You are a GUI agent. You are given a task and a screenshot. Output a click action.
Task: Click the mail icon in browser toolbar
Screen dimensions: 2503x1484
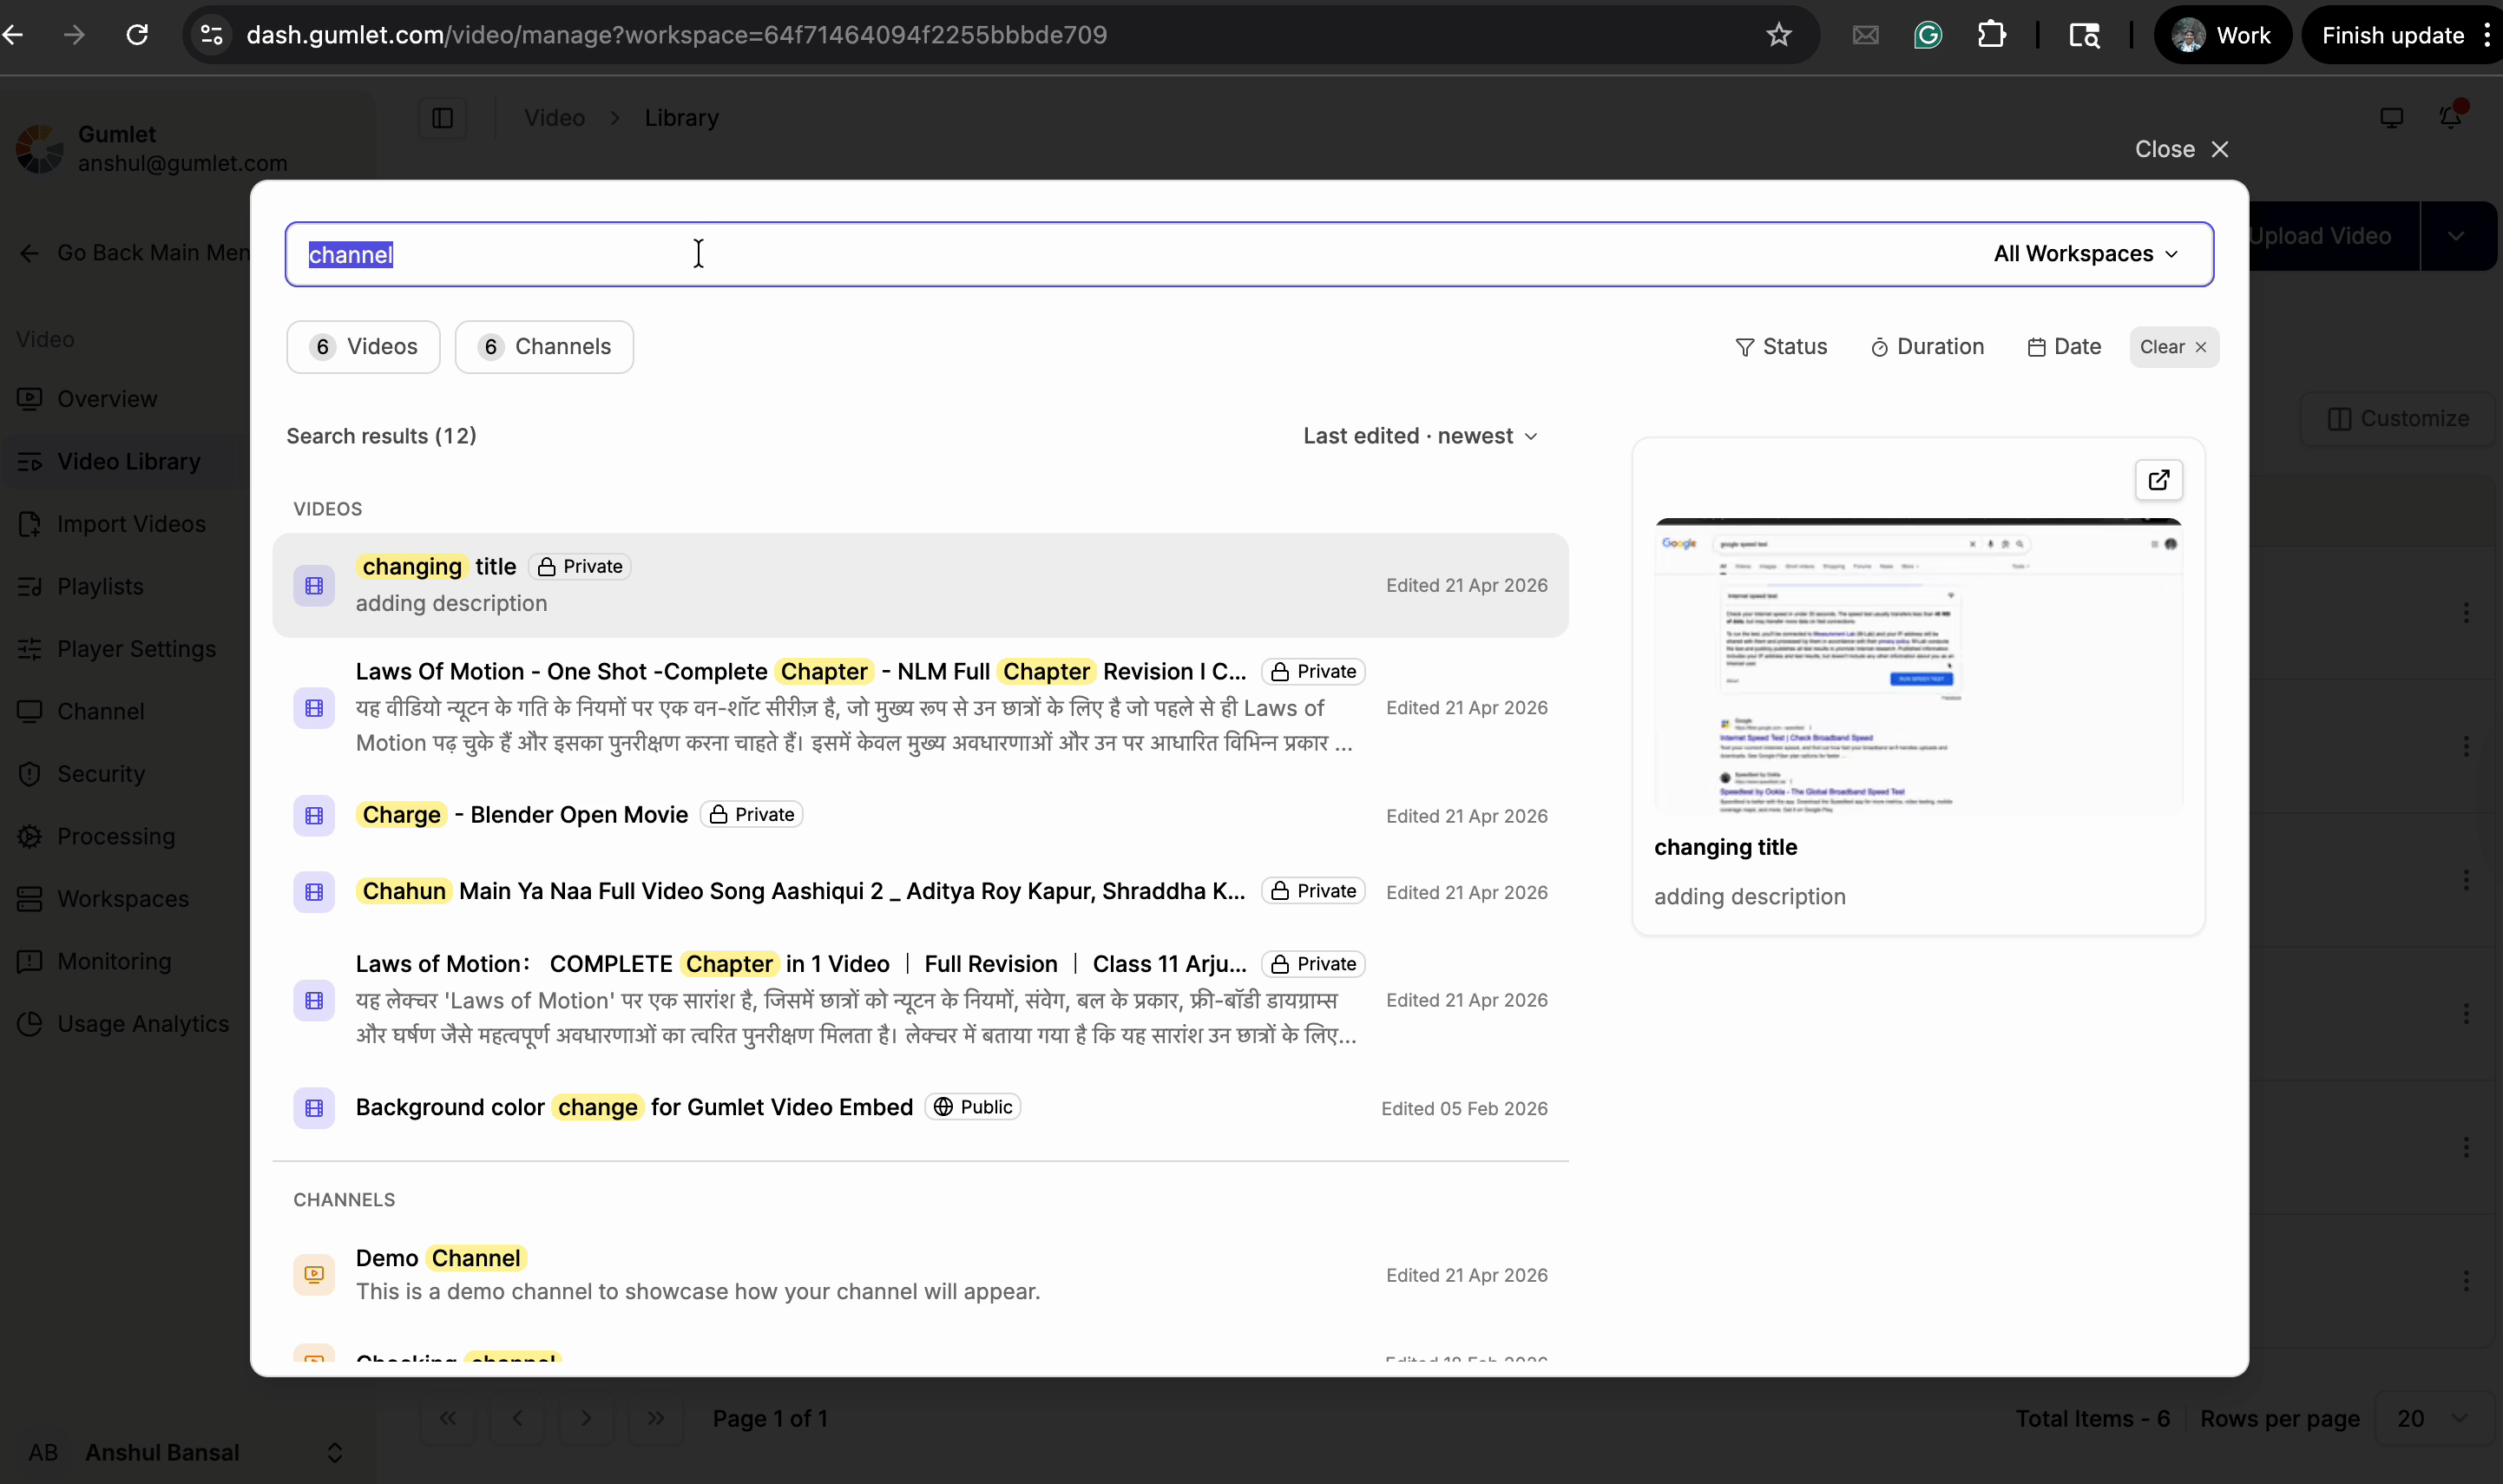point(1865,35)
